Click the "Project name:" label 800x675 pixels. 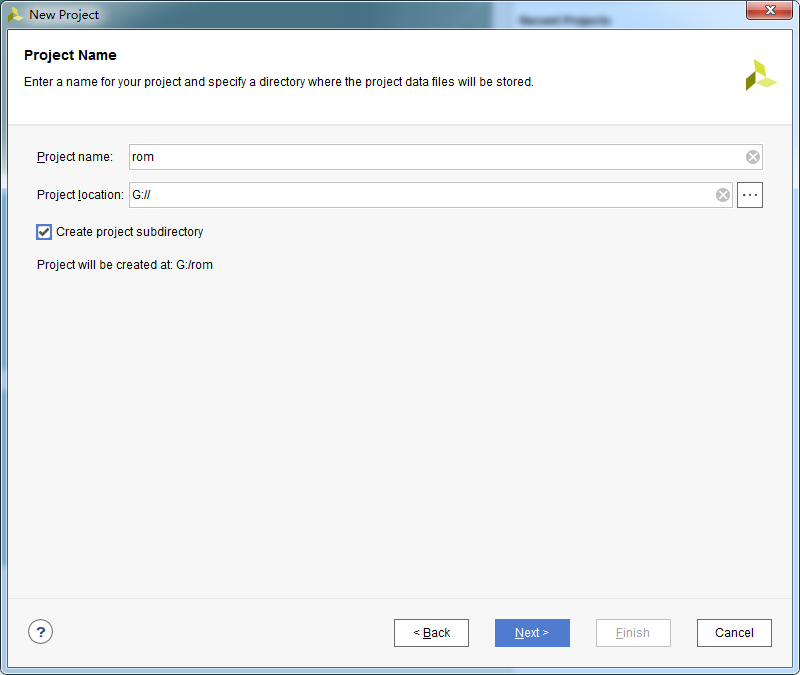point(75,157)
